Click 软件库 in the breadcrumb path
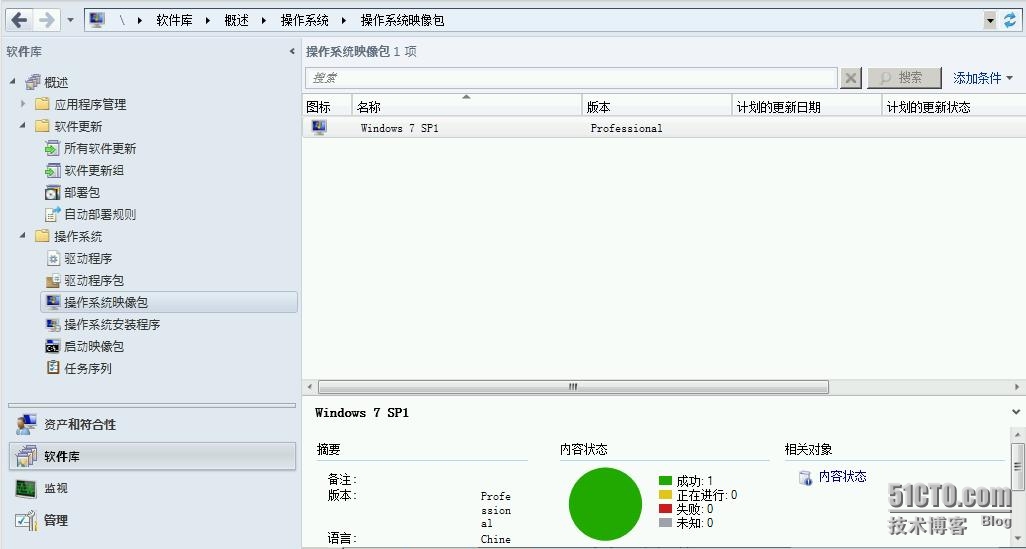This screenshot has width=1026, height=549. pyautogui.click(x=174, y=20)
